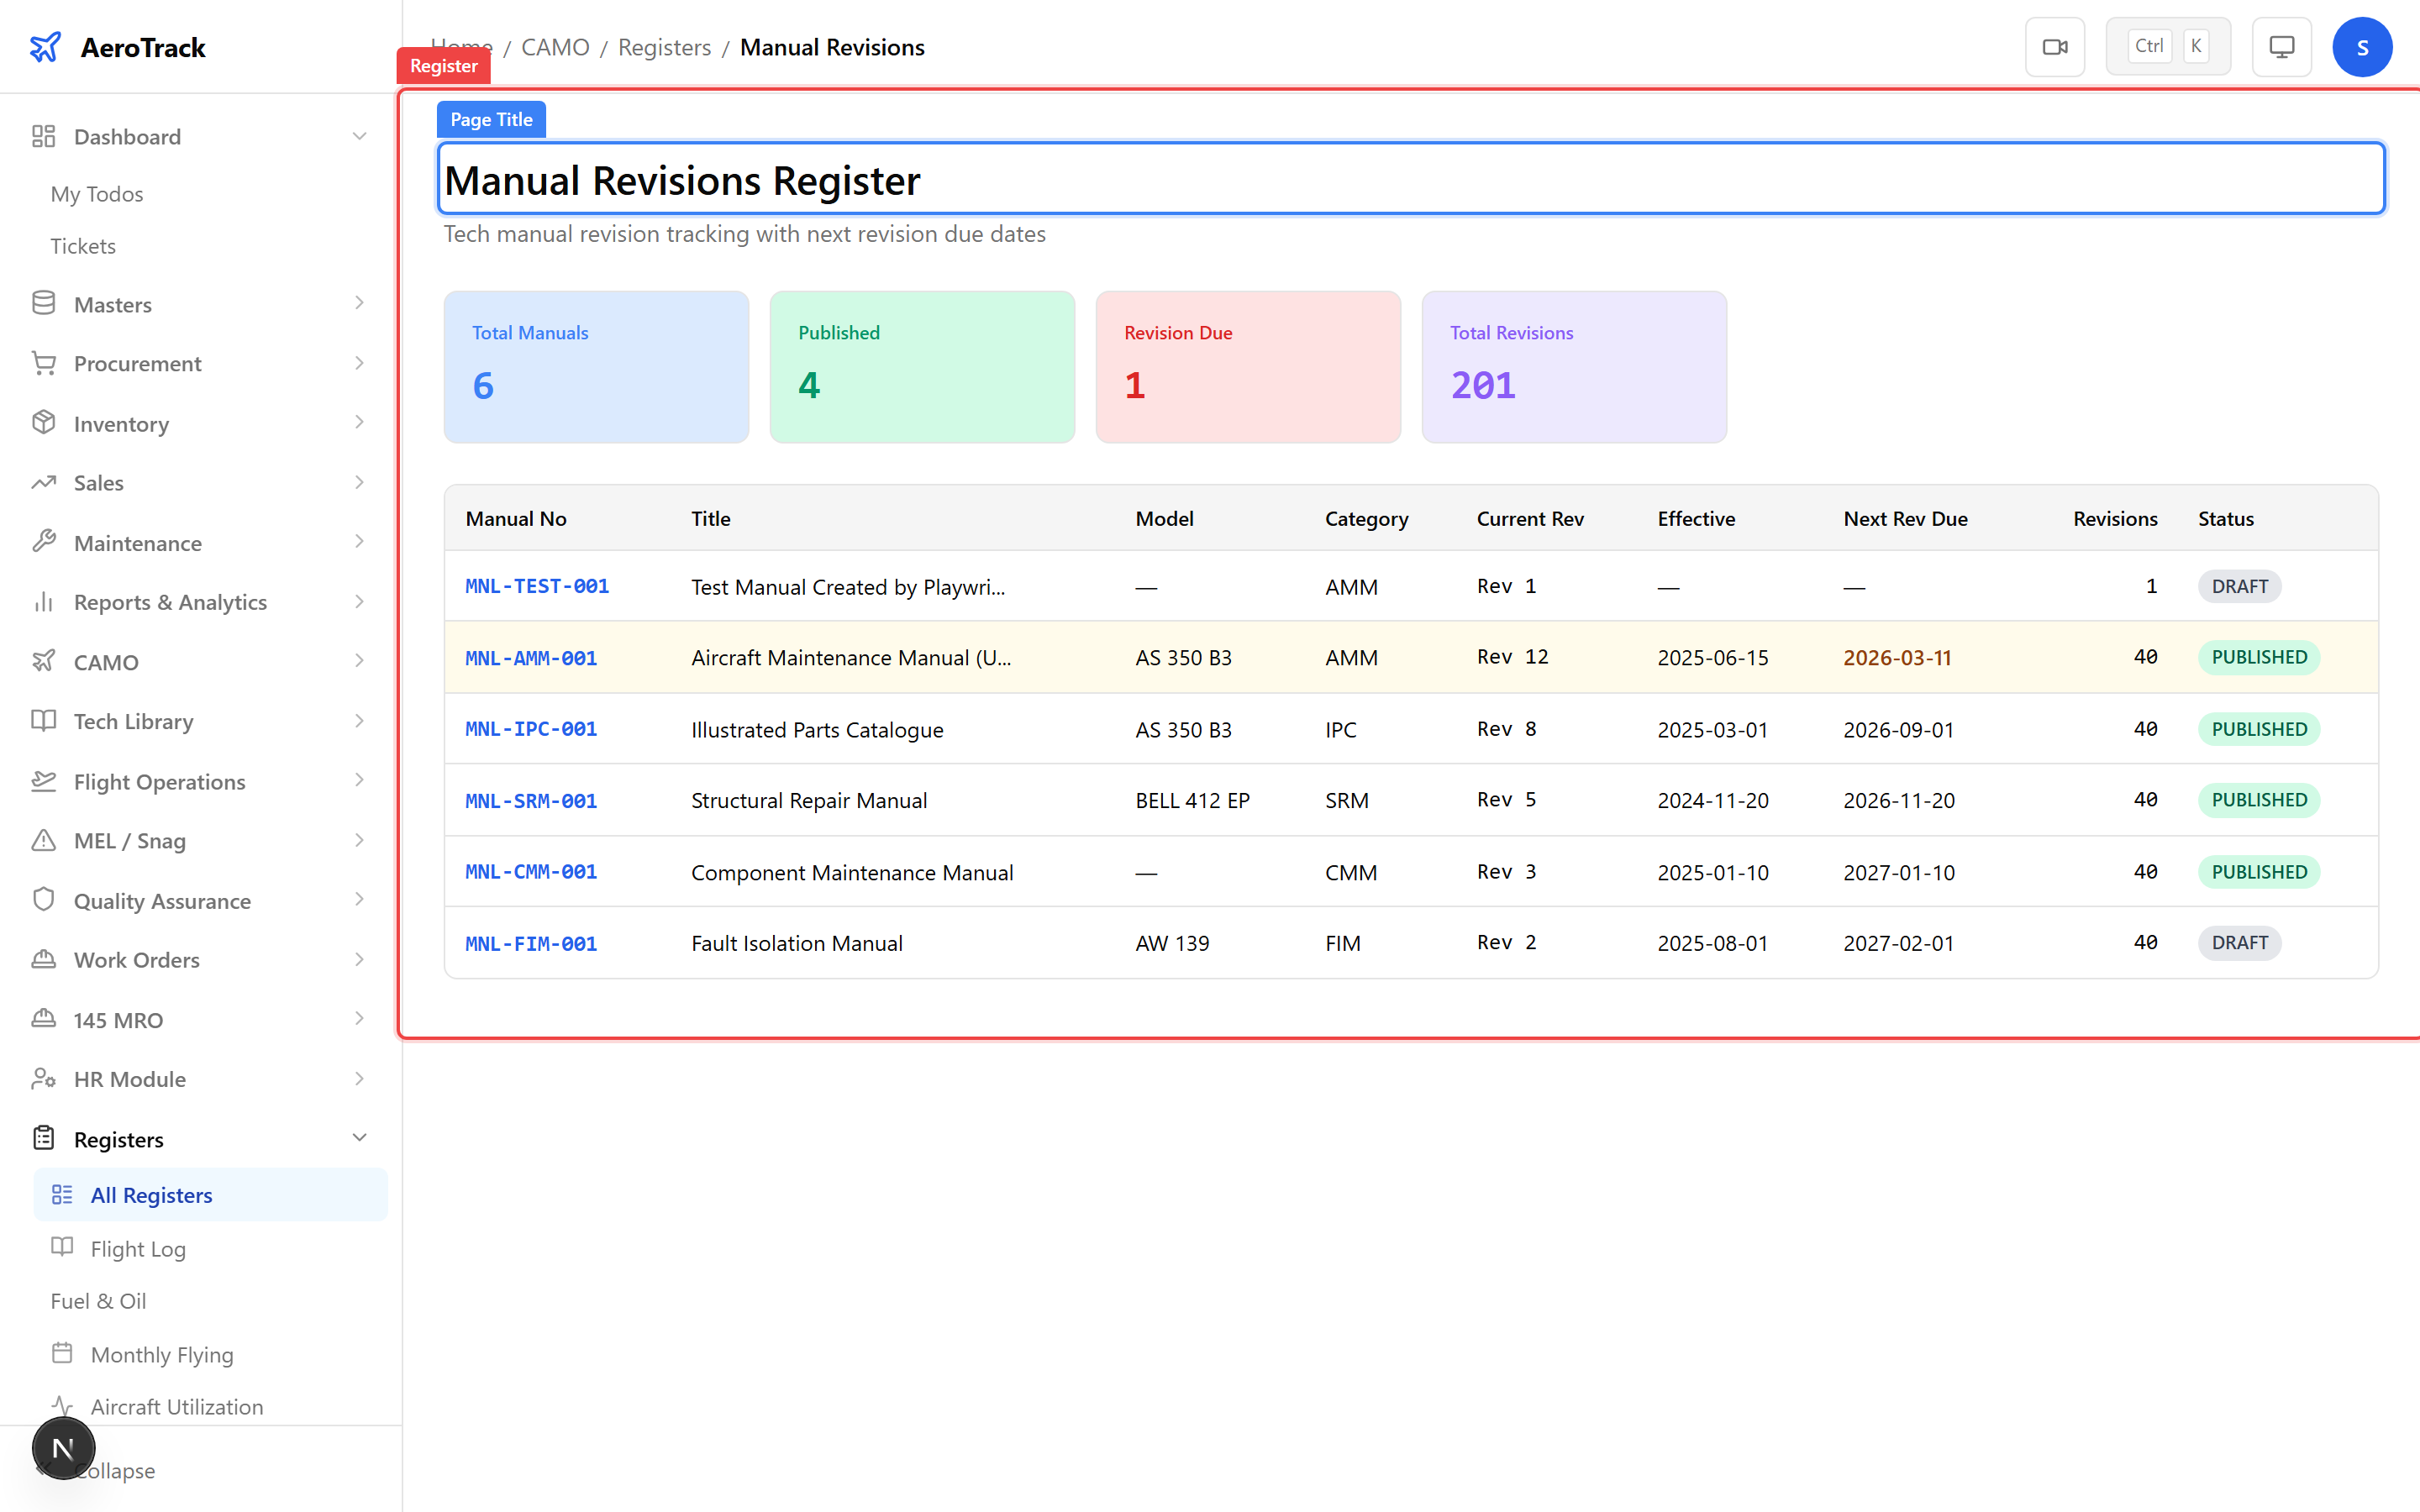Screen dimensions: 2420x1512
Task: Click the HR Module person icon
Action: [44, 1079]
